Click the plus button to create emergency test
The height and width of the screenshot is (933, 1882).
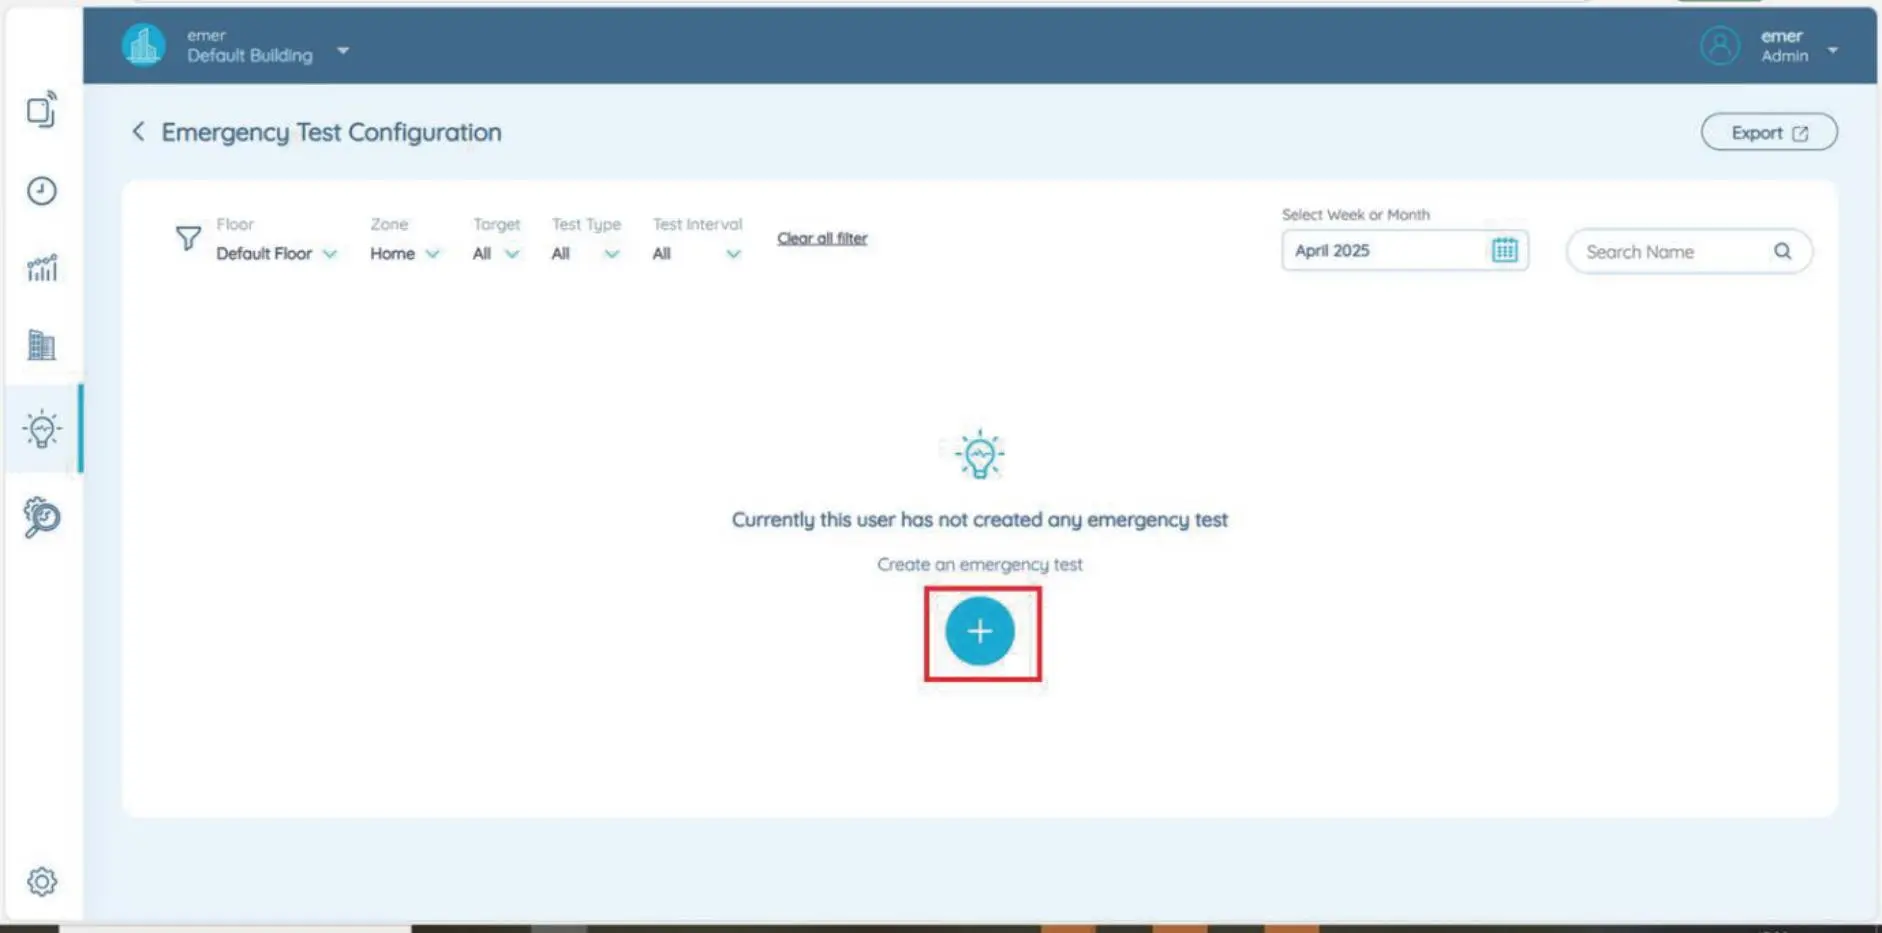click(979, 631)
